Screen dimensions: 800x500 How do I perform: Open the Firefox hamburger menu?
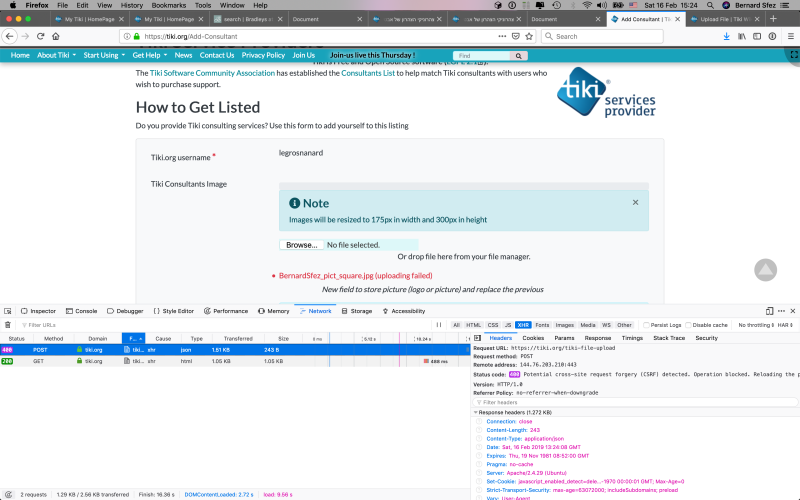(x=791, y=36)
